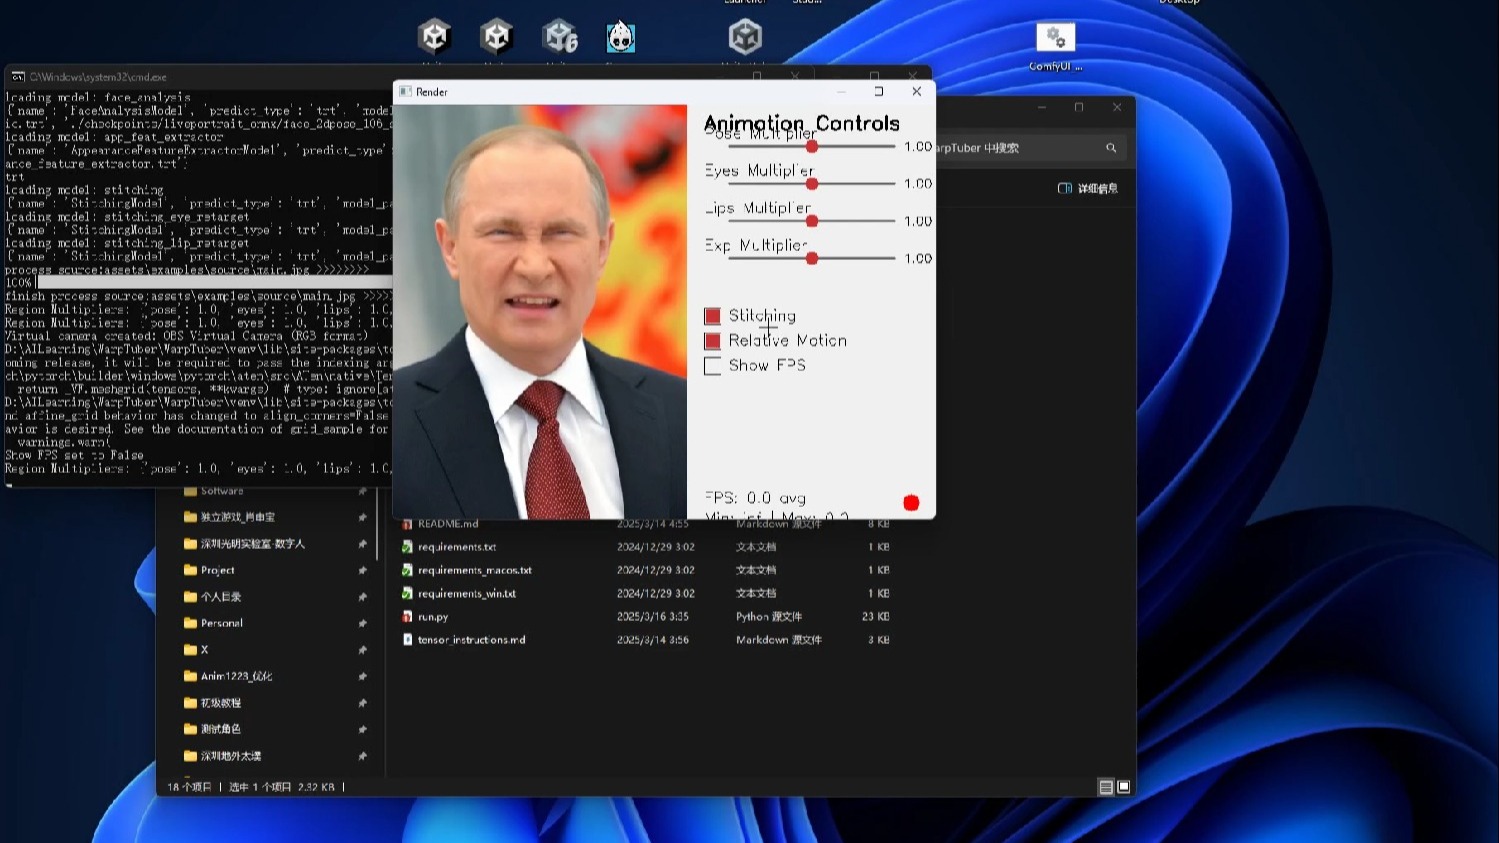Disable the Stitching checkbox
Screen dimensions: 1499x843
pos(712,315)
